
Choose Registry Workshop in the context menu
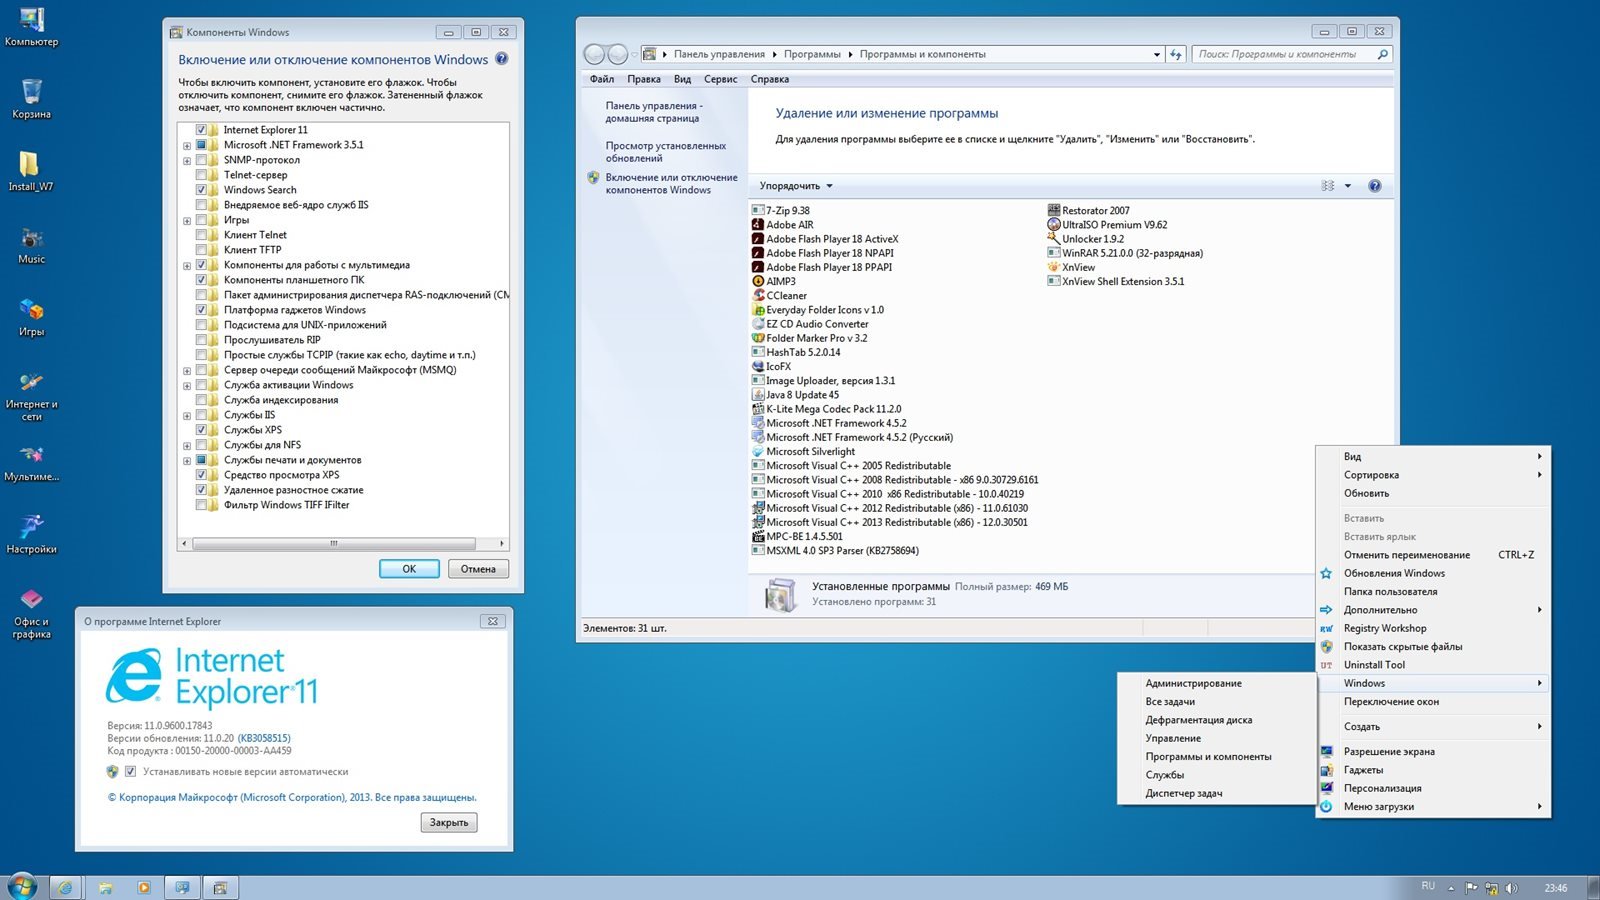click(1433, 628)
